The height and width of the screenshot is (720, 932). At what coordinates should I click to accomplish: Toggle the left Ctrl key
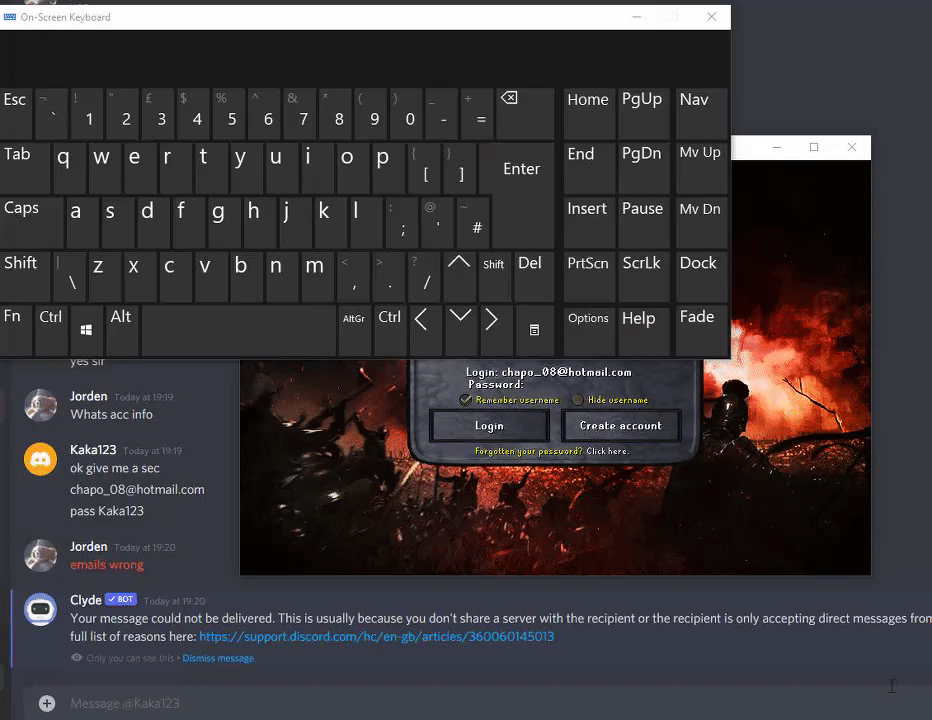tap(51, 330)
